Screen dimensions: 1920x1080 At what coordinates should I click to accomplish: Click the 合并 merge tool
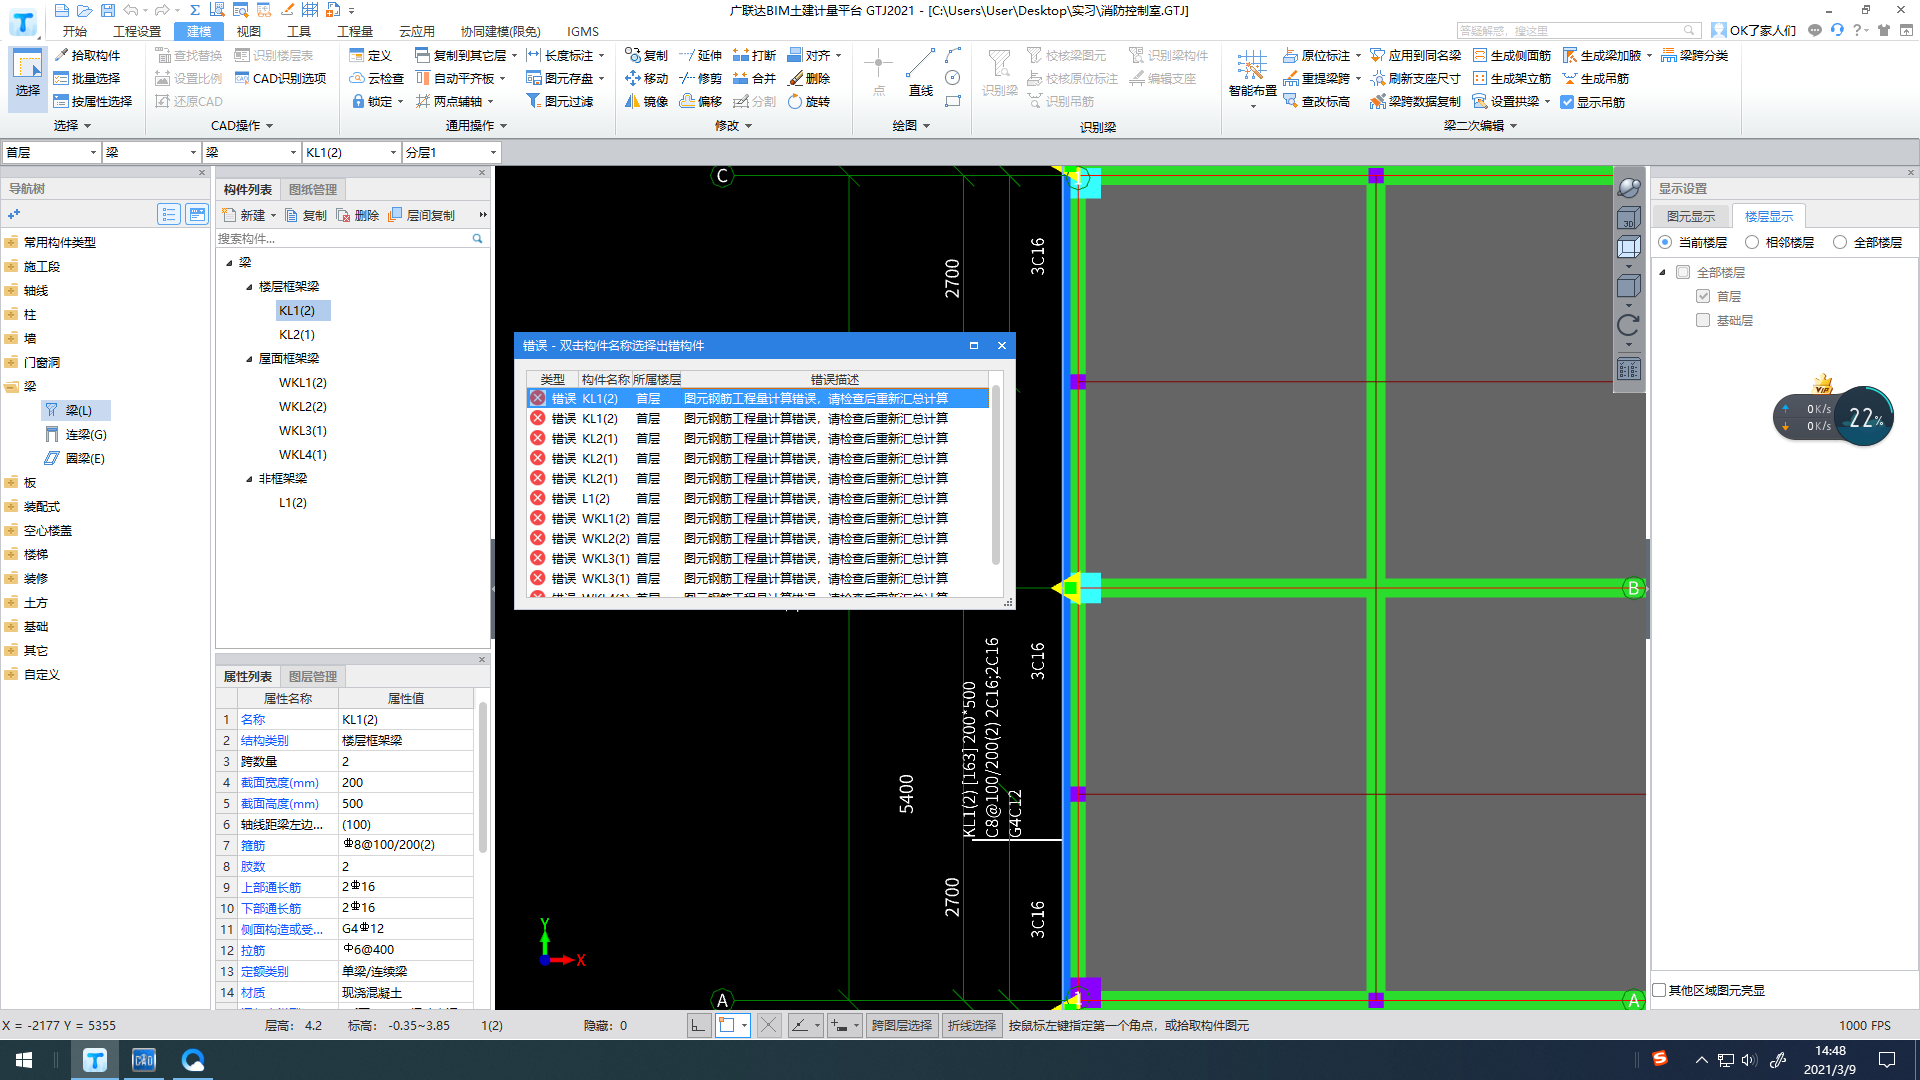coord(754,78)
